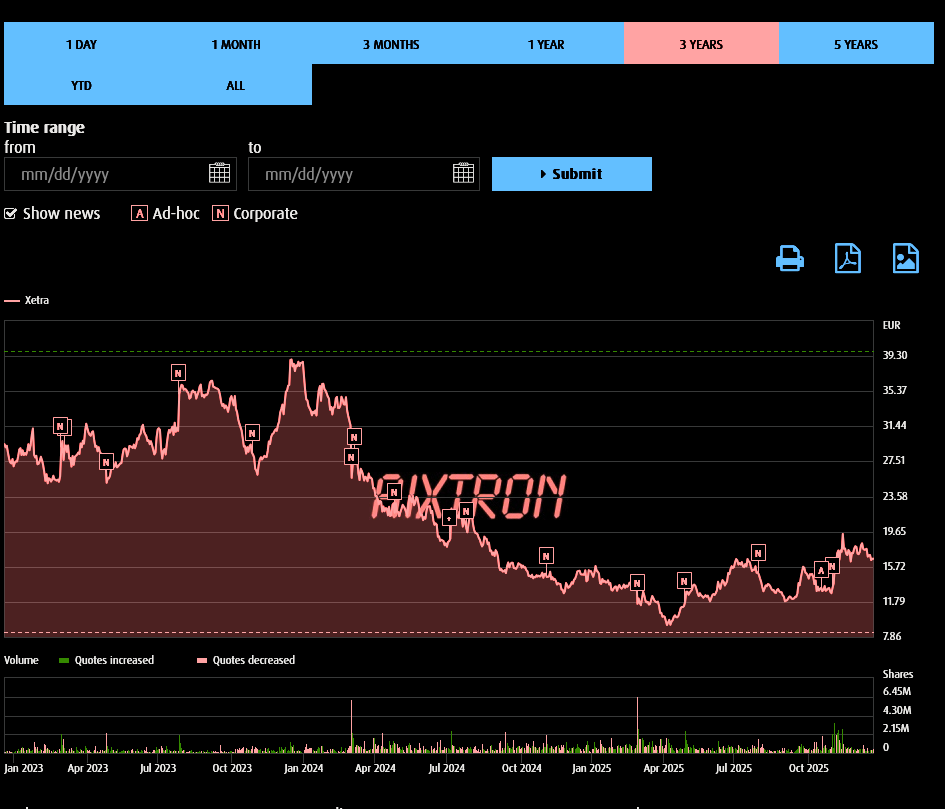Open news marker at July 2023 peak
Viewport: 945px width, 809px height.
[178, 373]
